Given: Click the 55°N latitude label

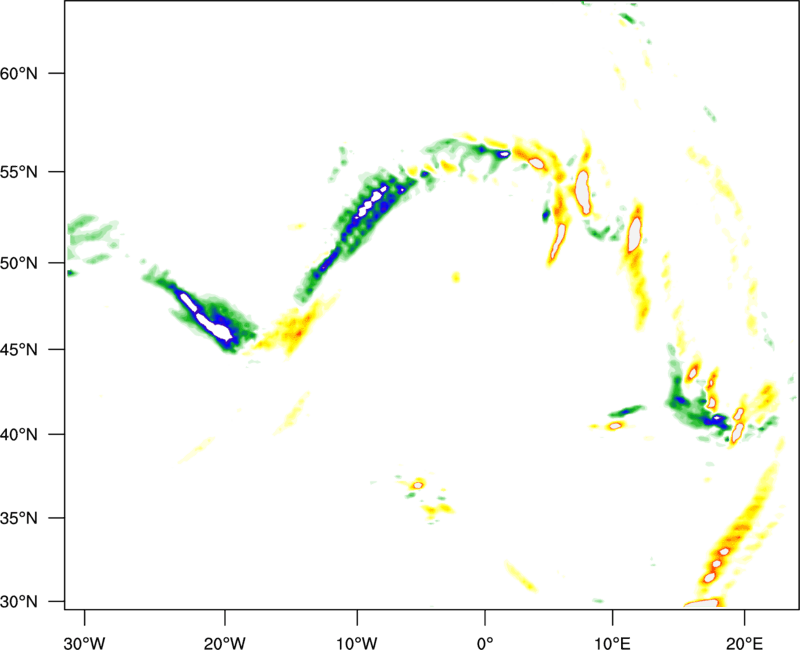Looking at the screenshot, I should coord(19,172).
